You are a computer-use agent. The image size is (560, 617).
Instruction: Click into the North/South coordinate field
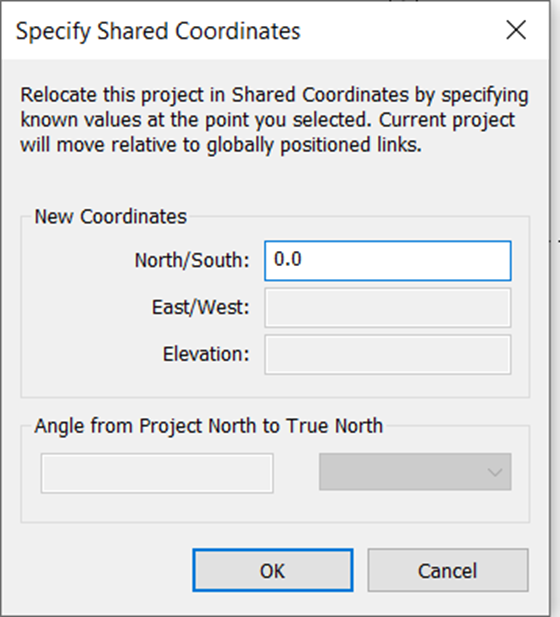pos(388,260)
